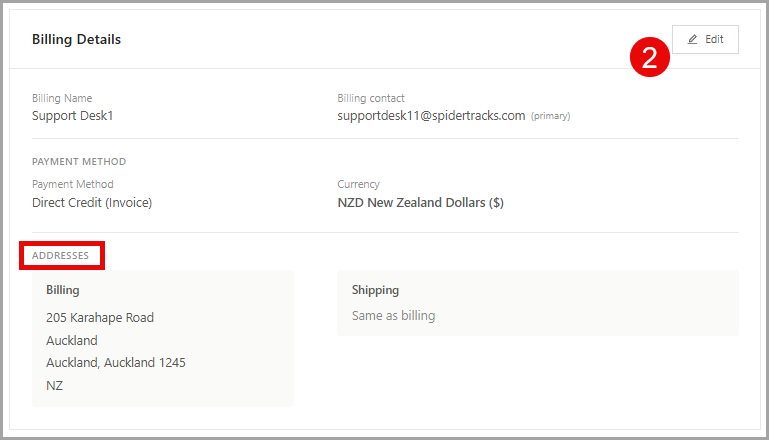Click Direct Credit (Invoice) payment method
The height and width of the screenshot is (440, 769).
click(92, 203)
